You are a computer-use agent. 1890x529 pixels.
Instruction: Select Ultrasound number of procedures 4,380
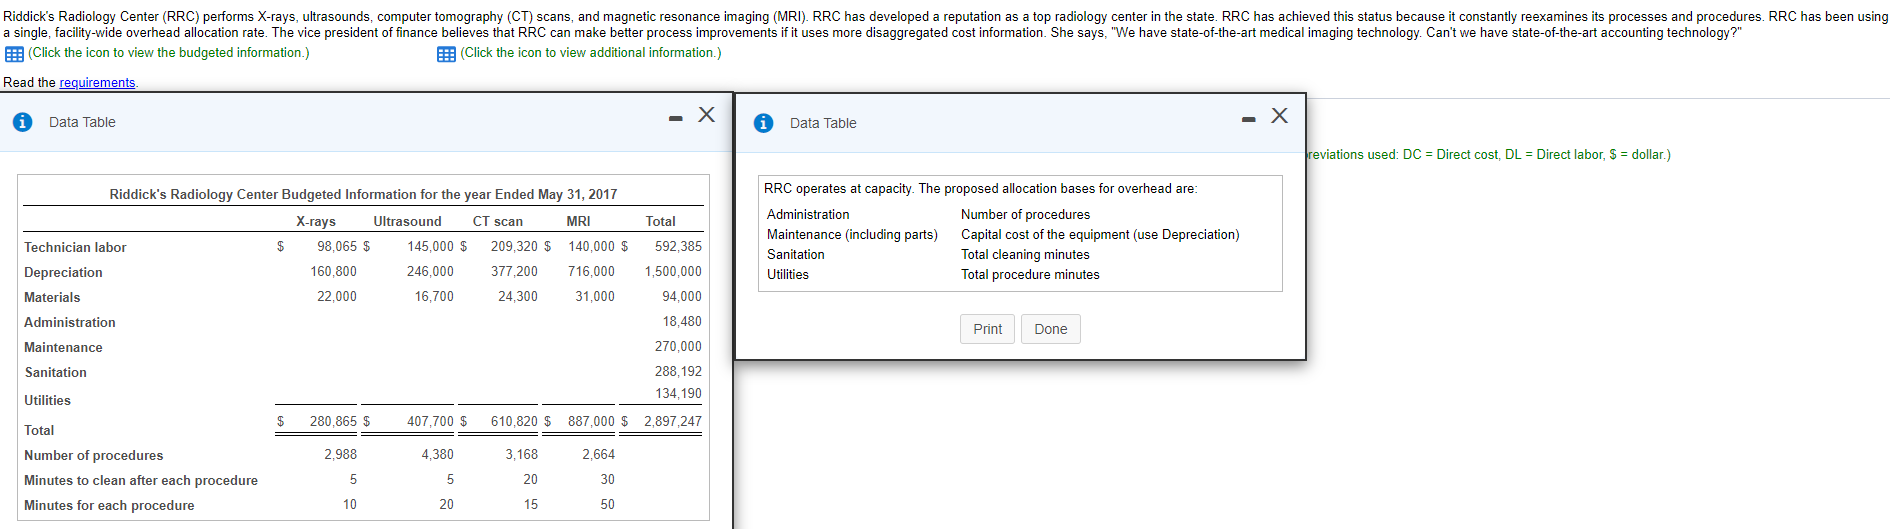437,454
